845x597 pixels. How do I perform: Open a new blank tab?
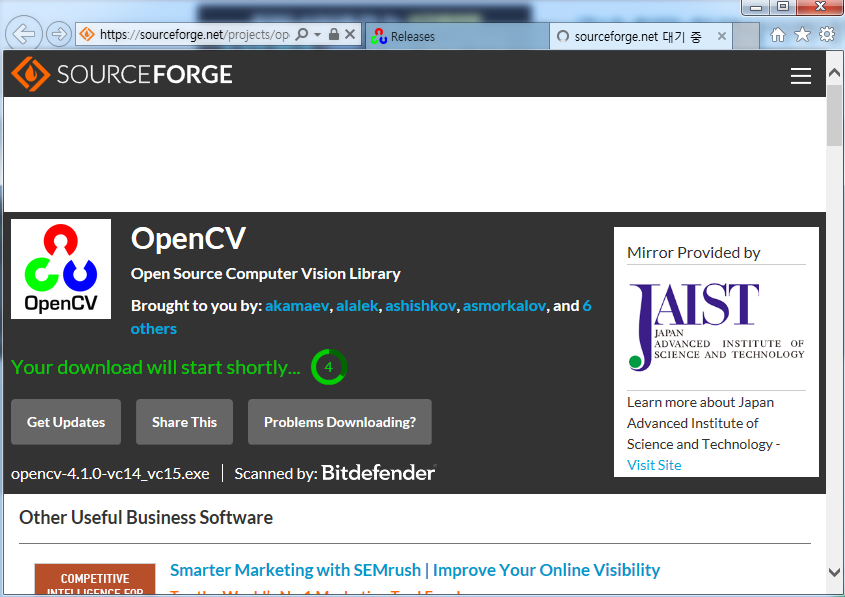click(746, 36)
